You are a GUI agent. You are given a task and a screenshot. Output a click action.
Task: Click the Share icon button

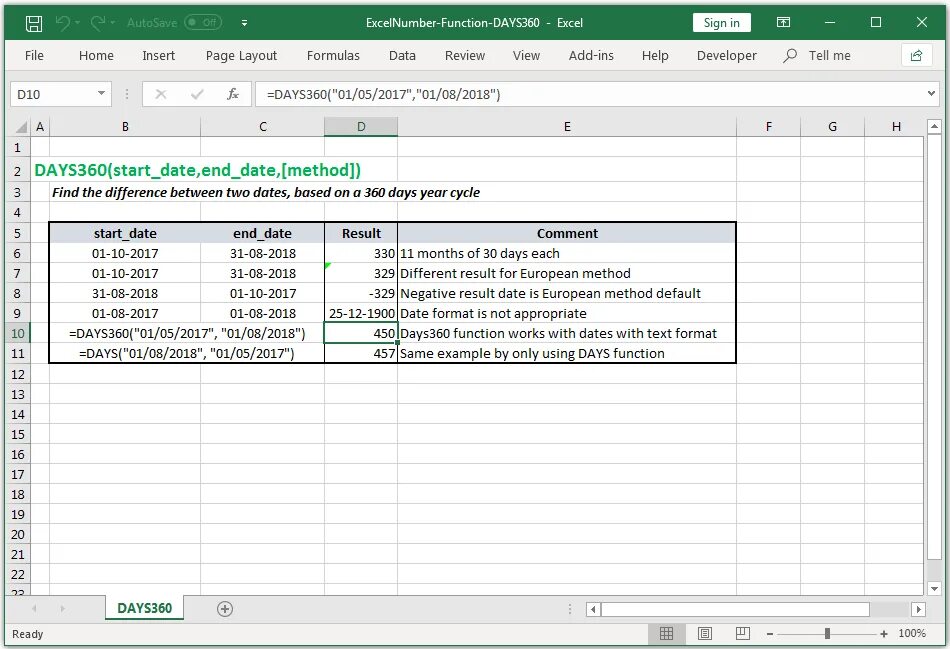916,56
